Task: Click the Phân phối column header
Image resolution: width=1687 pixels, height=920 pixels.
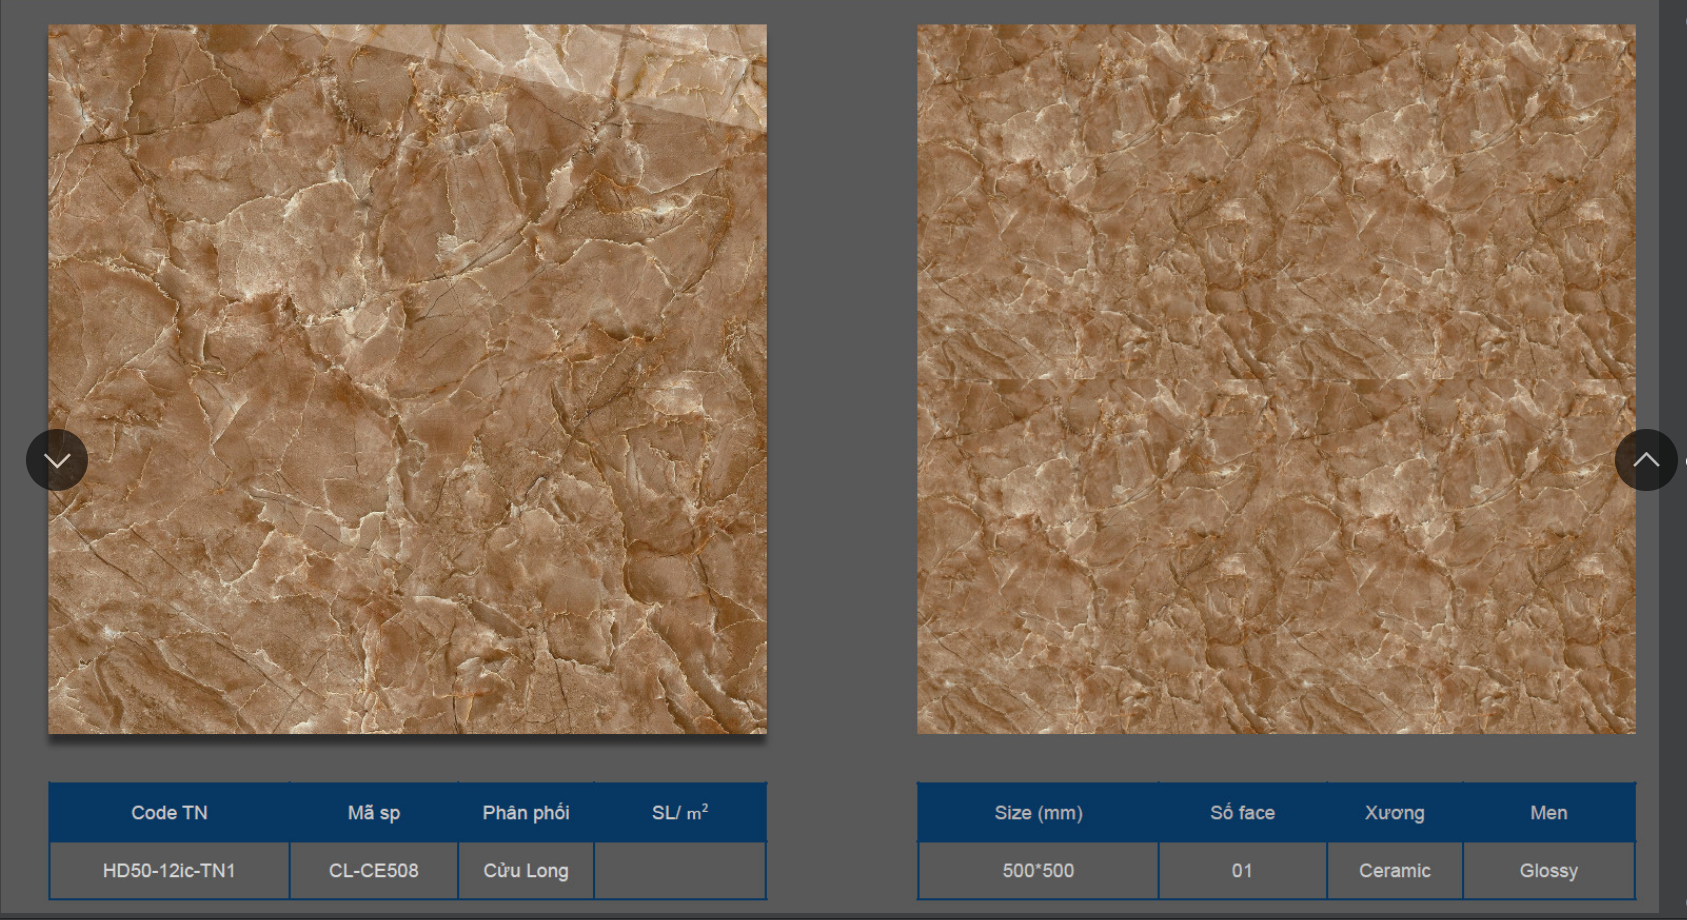Action: click(526, 812)
